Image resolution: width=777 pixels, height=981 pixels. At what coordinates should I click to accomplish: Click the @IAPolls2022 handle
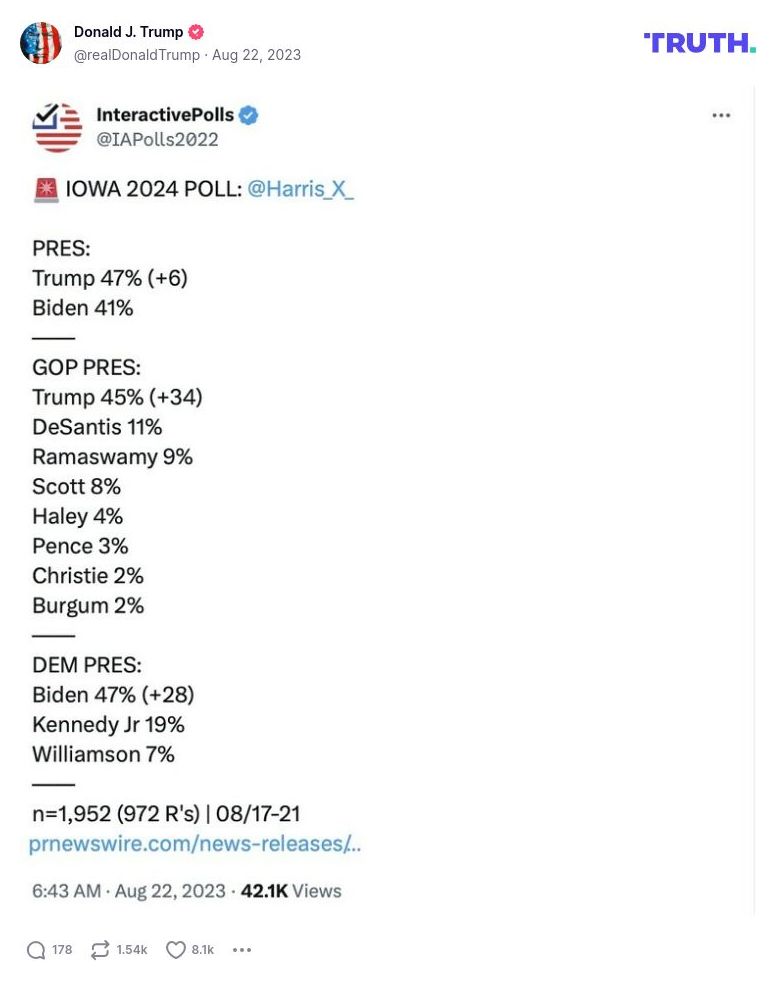(157, 140)
